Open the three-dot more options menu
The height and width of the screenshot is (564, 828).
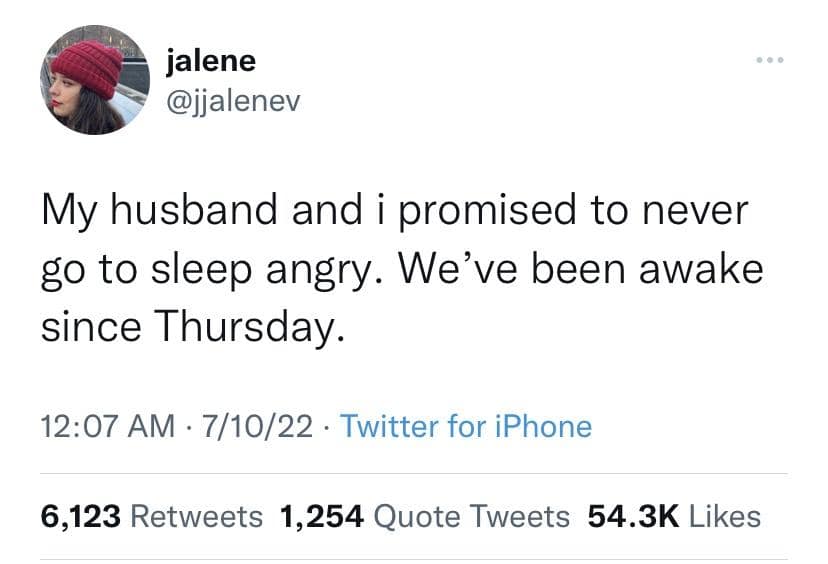point(769,61)
